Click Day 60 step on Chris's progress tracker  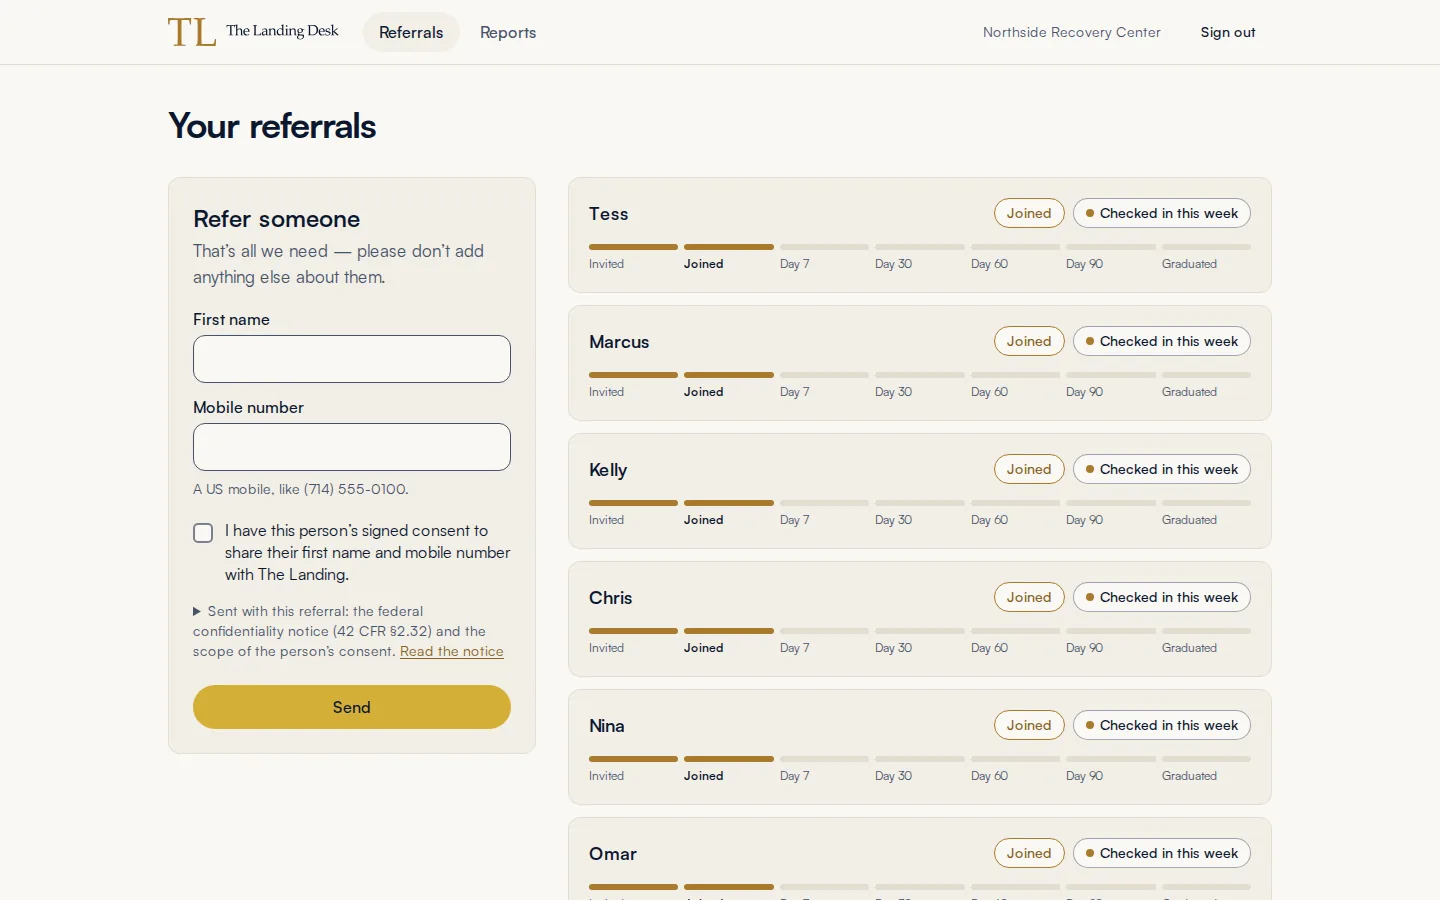pyautogui.click(x=1015, y=641)
